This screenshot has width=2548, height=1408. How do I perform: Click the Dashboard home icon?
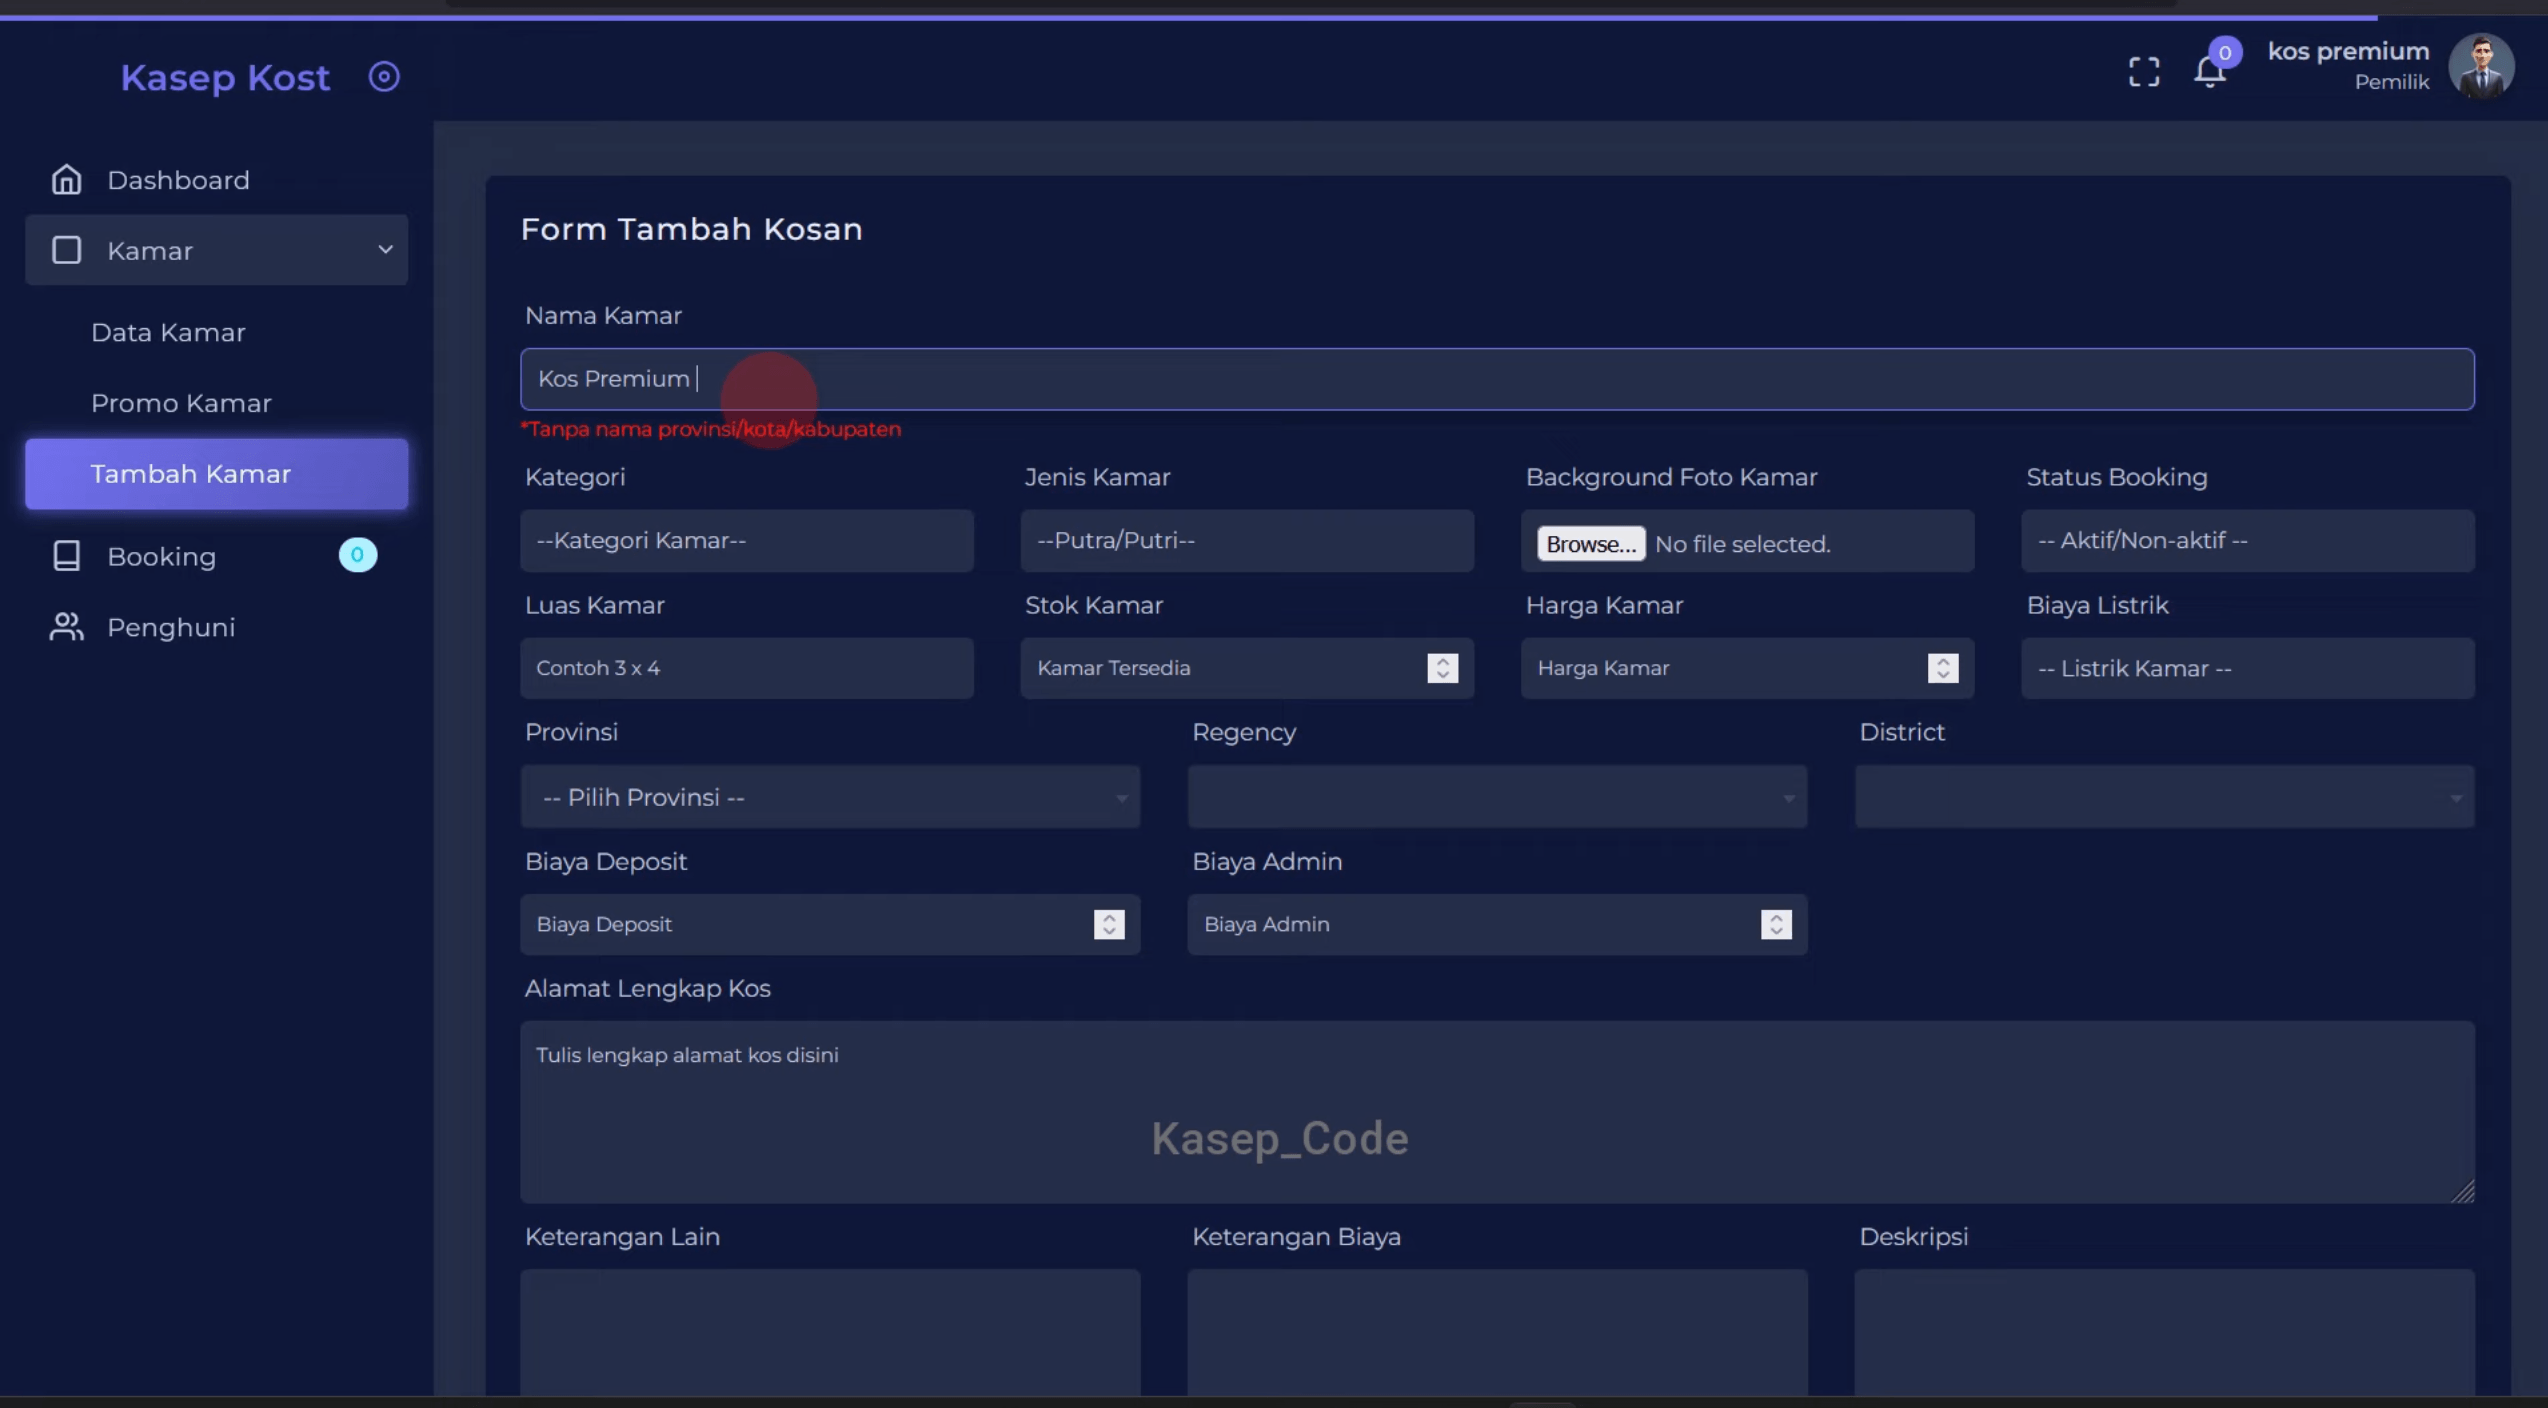[66, 180]
